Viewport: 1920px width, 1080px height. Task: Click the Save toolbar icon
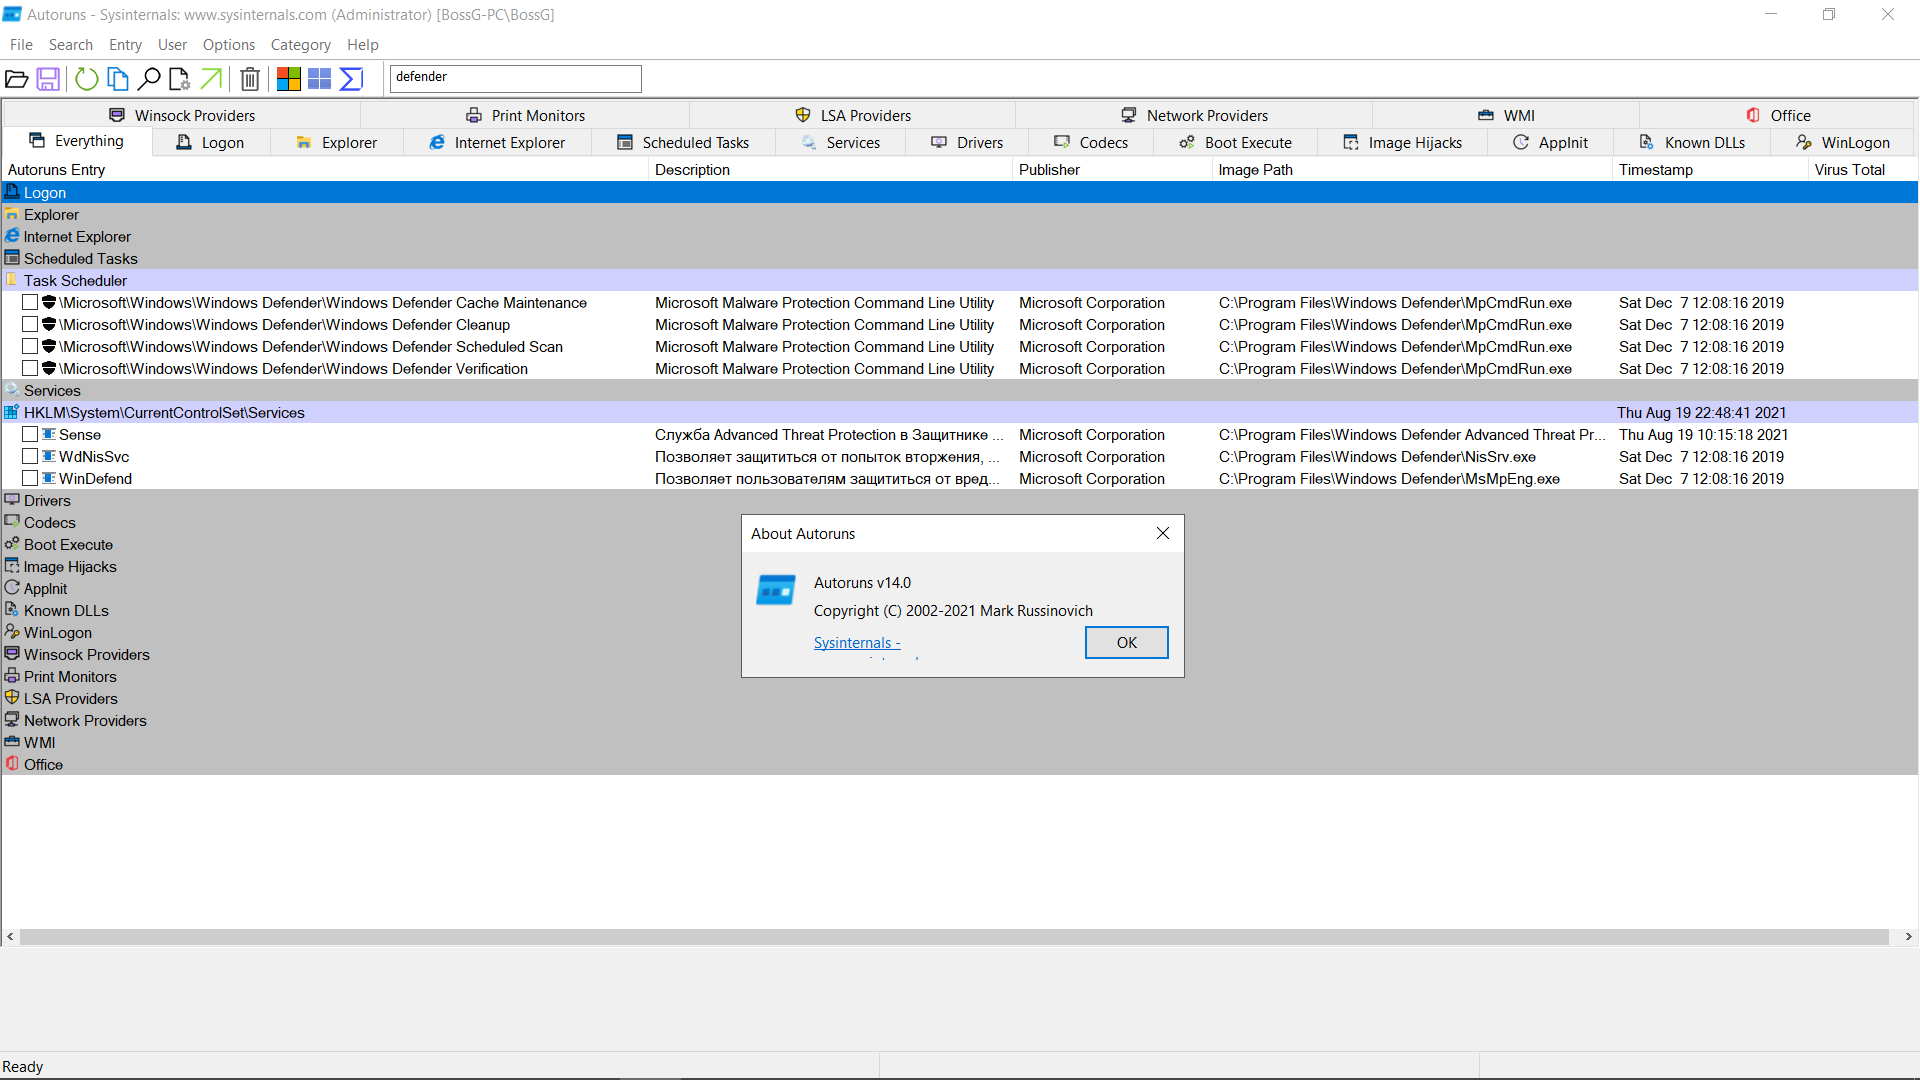(x=48, y=79)
